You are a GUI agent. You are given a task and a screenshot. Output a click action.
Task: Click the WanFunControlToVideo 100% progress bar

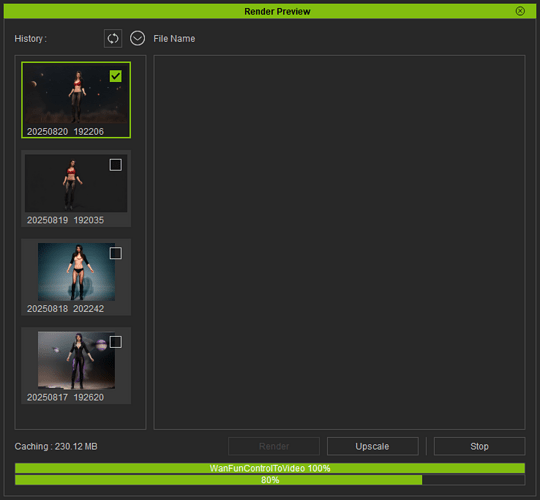pyautogui.click(x=270, y=468)
